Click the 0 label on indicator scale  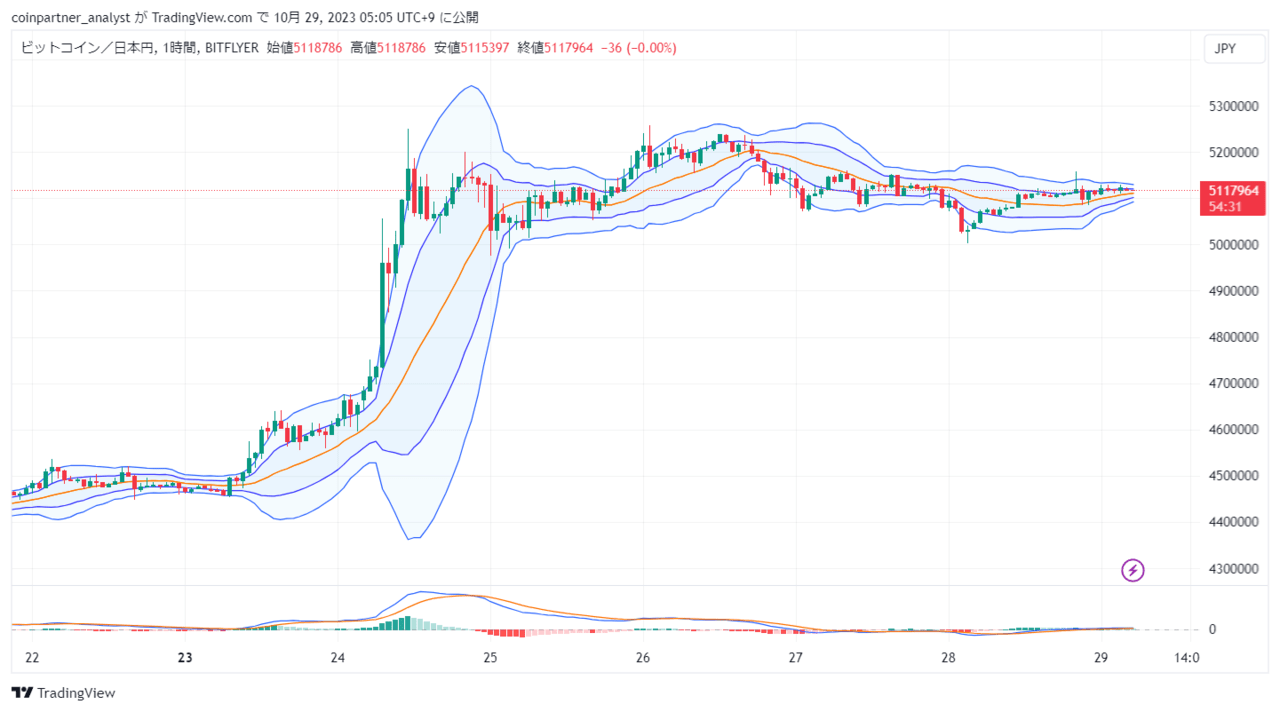[1213, 629]
